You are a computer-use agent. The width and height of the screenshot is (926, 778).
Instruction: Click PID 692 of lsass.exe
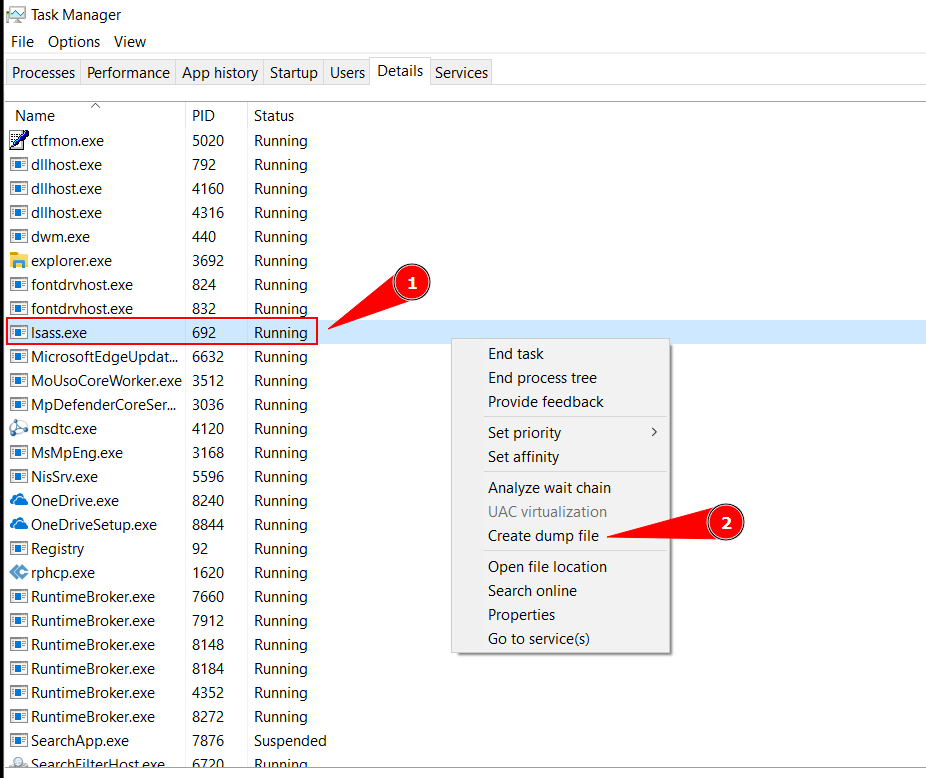pyautogui.click(x=204, y=333)
